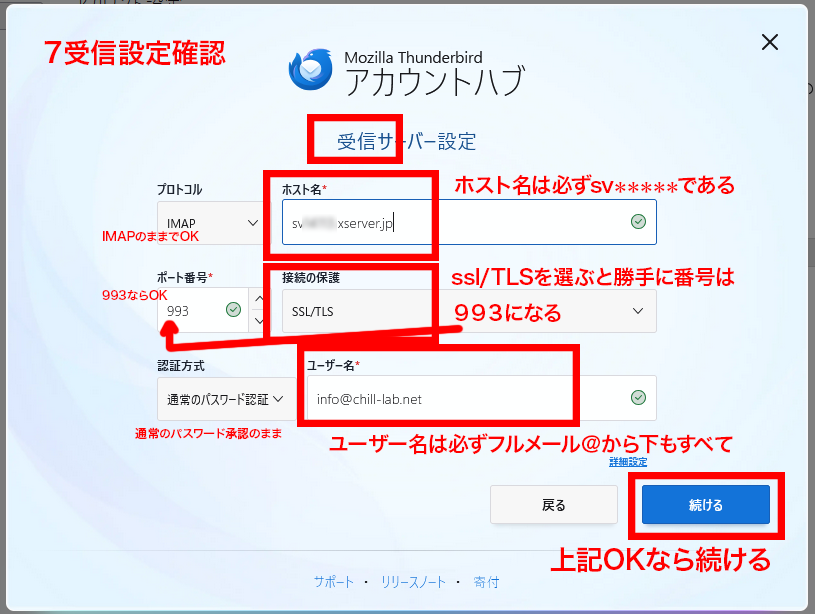Open the サポート link in footer
Screen dimensions: 815x614
point(333,582)
